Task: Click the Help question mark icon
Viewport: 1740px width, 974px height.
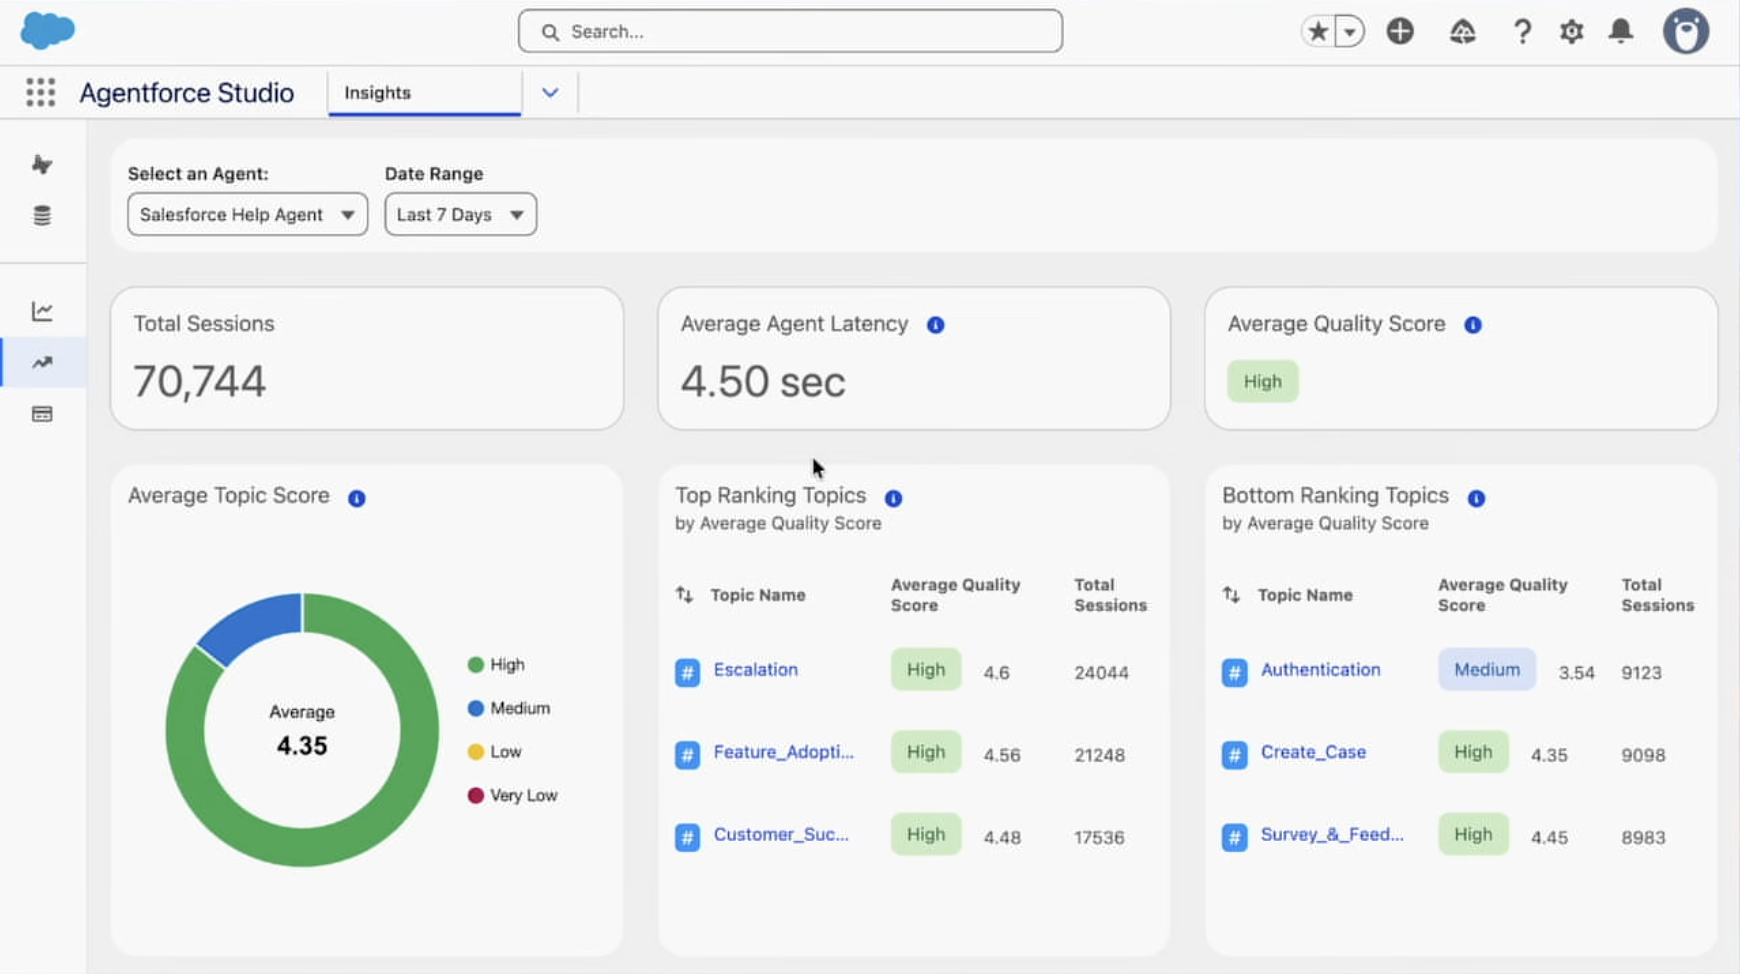Action: (1522, 31)
